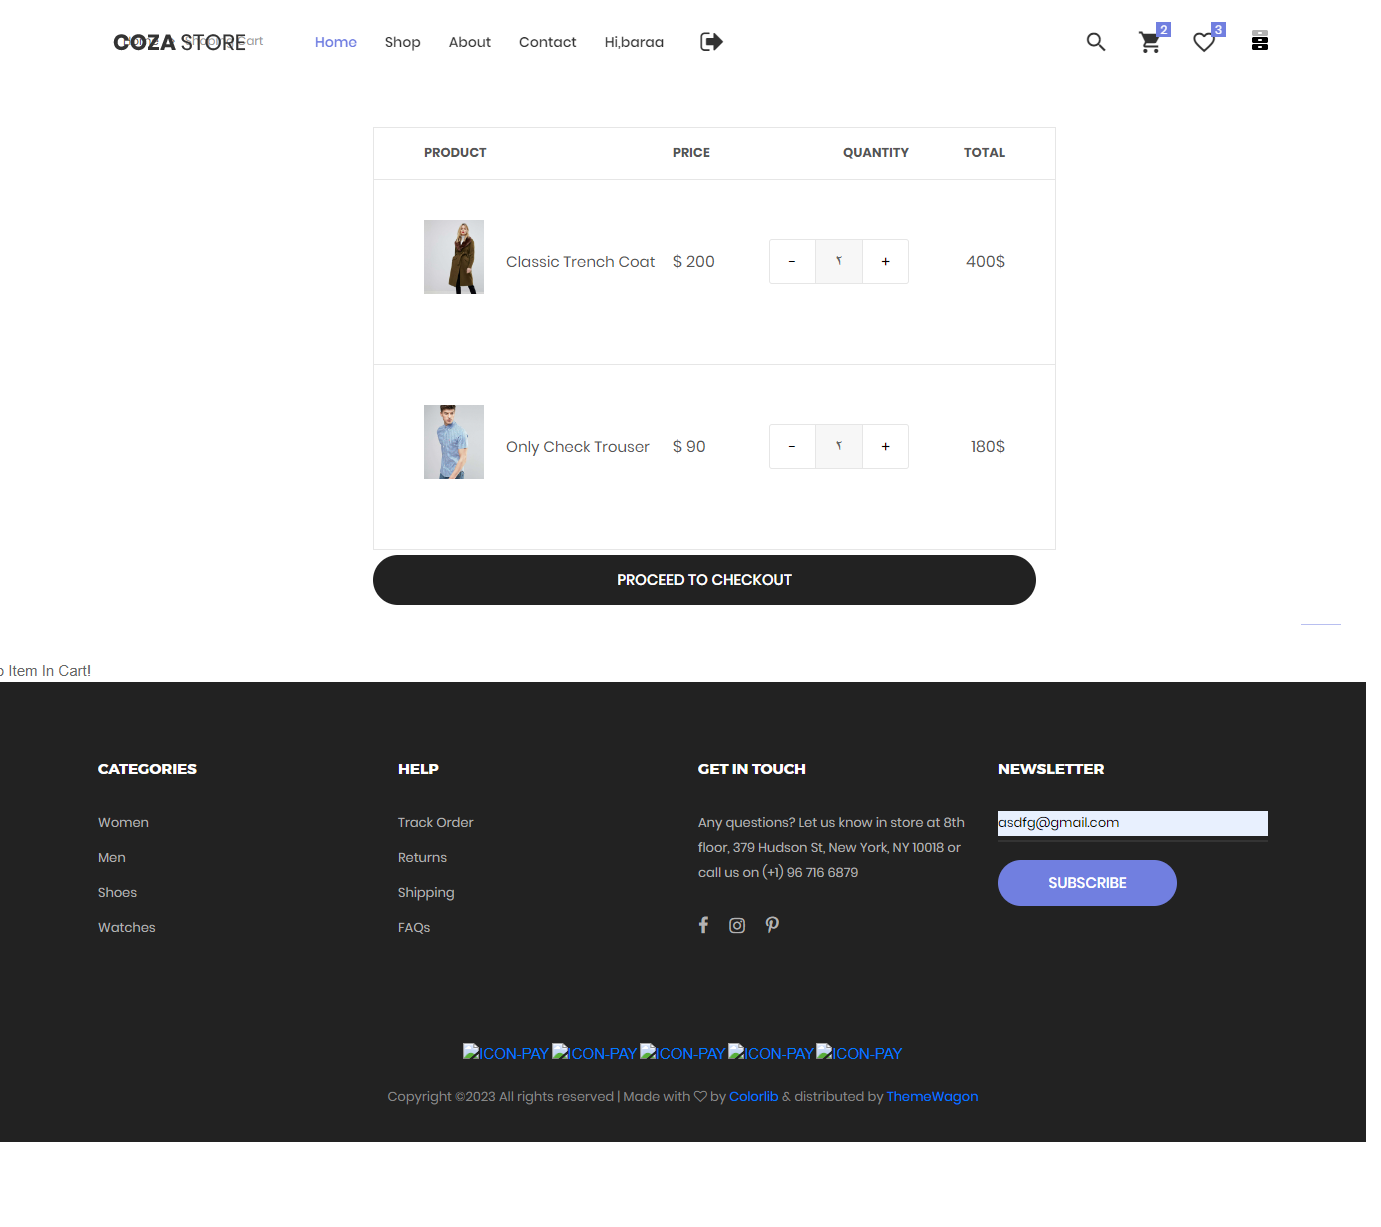Click the logout arrow icon
The width and height of the screenshot is (1381, 1227).
tap(711, 42)
